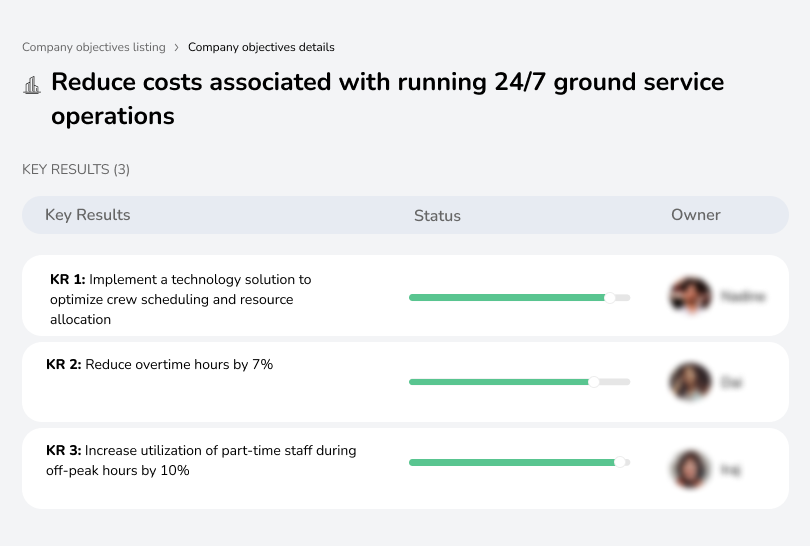Click the building icon beside the objective title
Viewport: 810px width, 546px height.
[32, 85]
